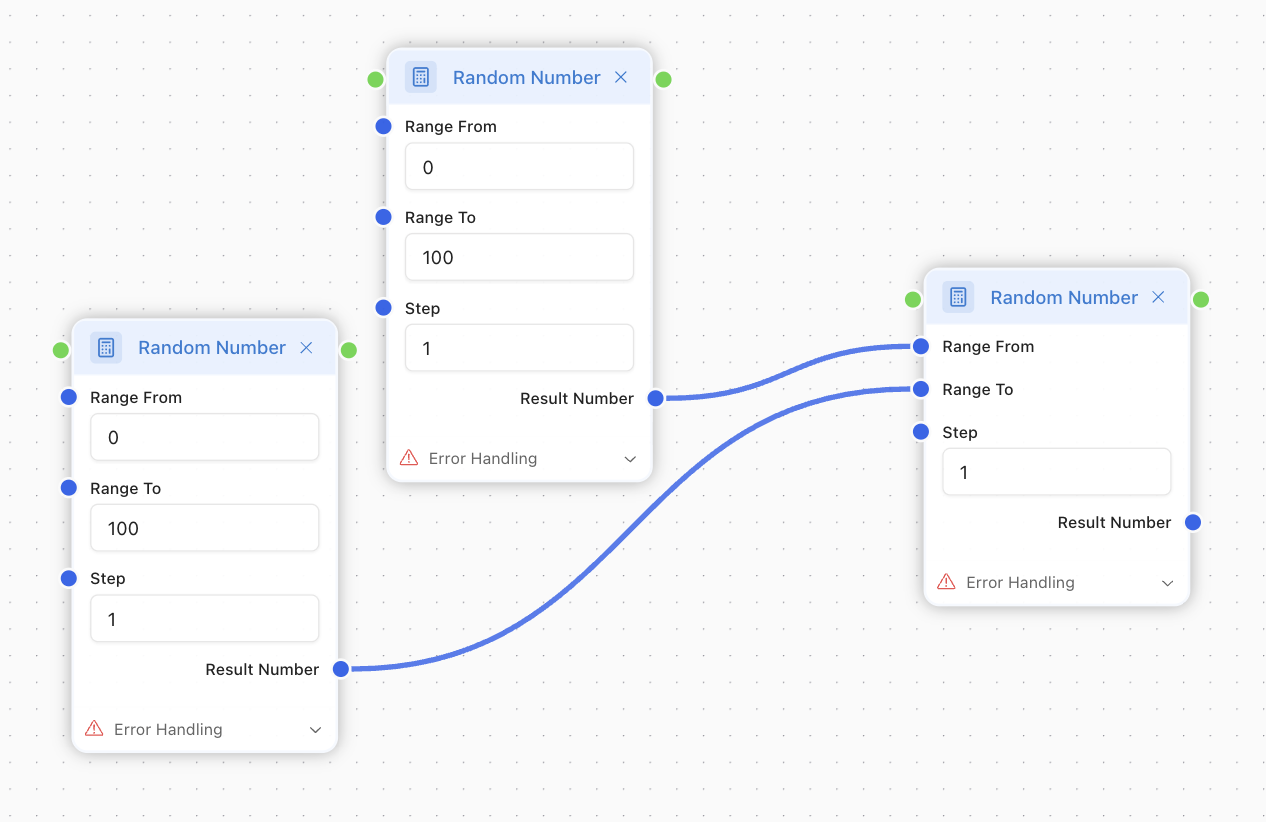Click the calculator icon on the top-middle node
Viewport: 1266px width, 822px height.
421,78
